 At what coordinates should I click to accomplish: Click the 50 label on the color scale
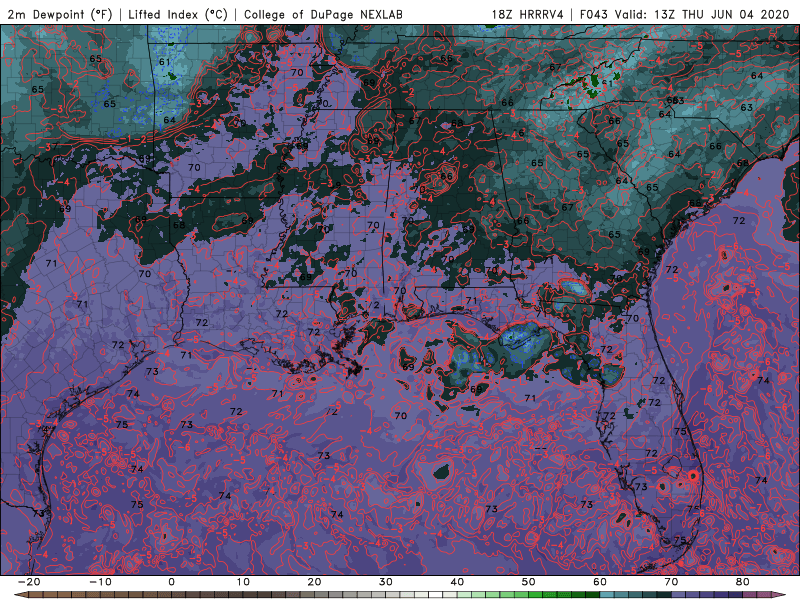coord(529,582)
